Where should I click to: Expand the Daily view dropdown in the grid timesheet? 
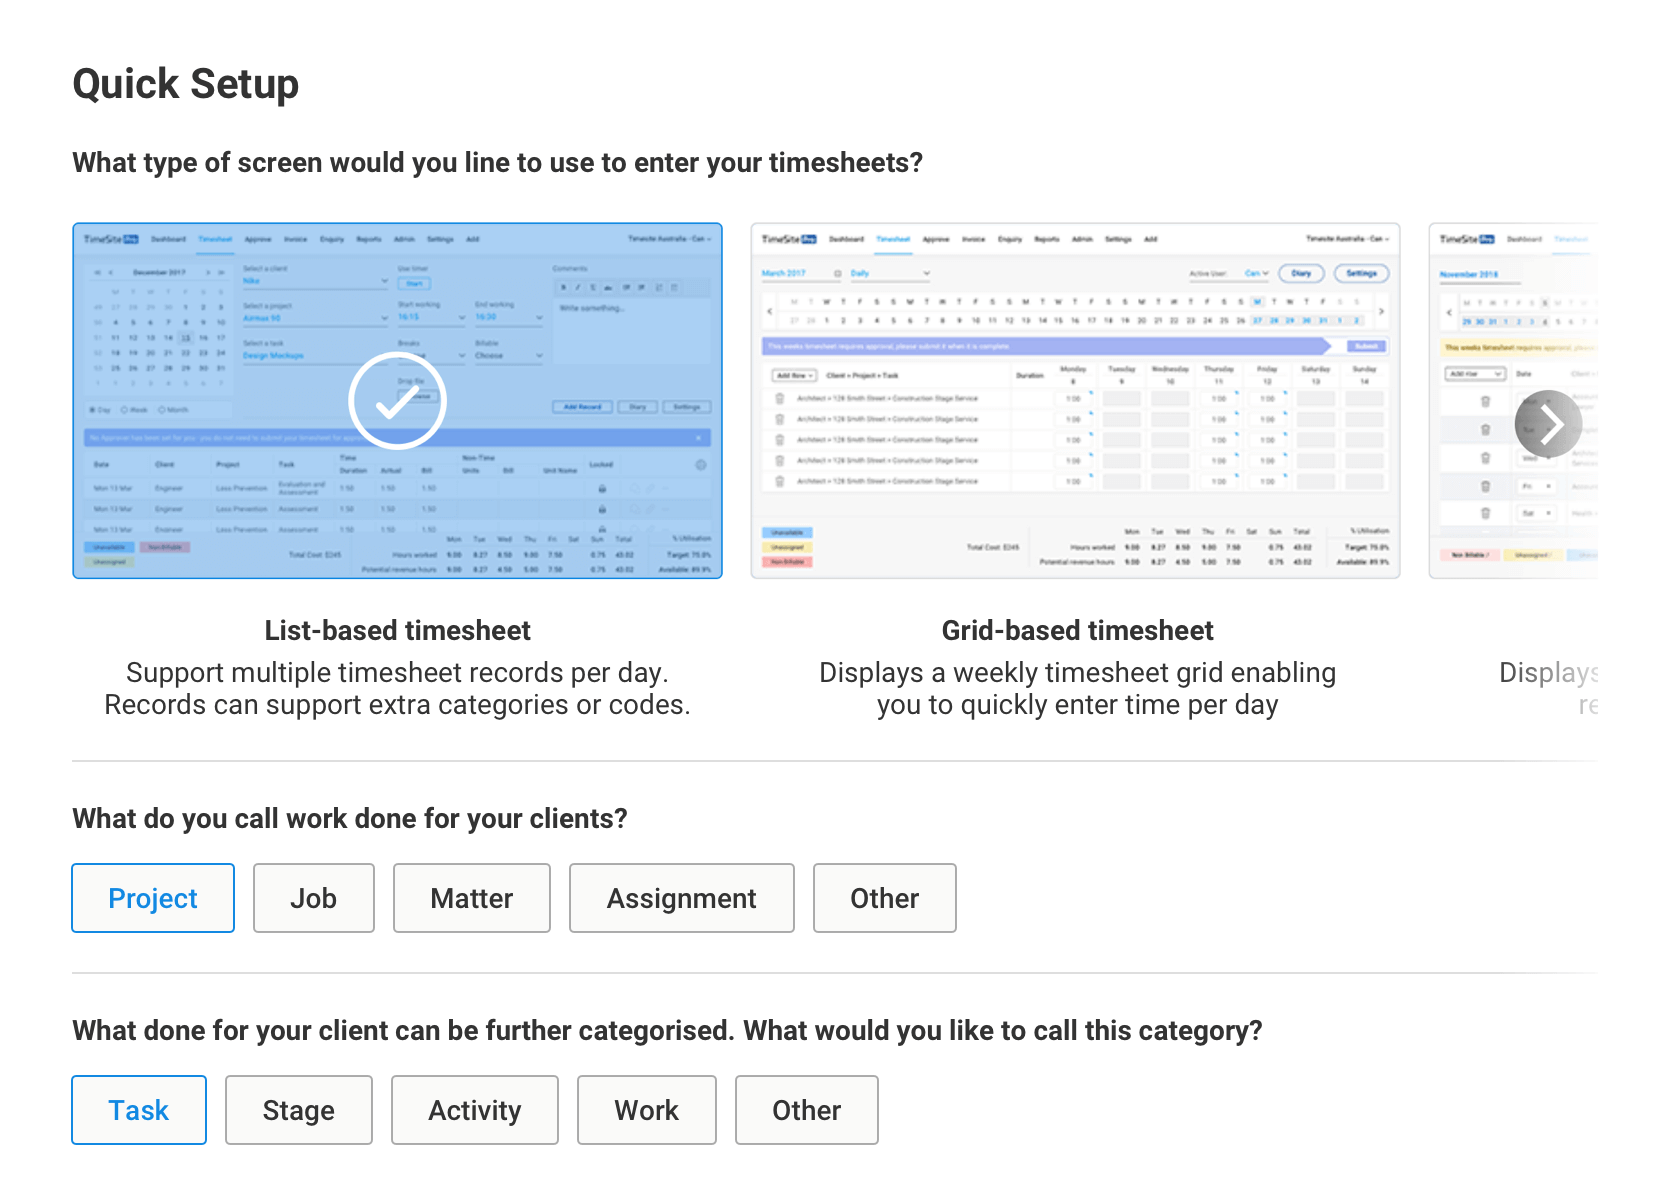(x=890, y=273)
